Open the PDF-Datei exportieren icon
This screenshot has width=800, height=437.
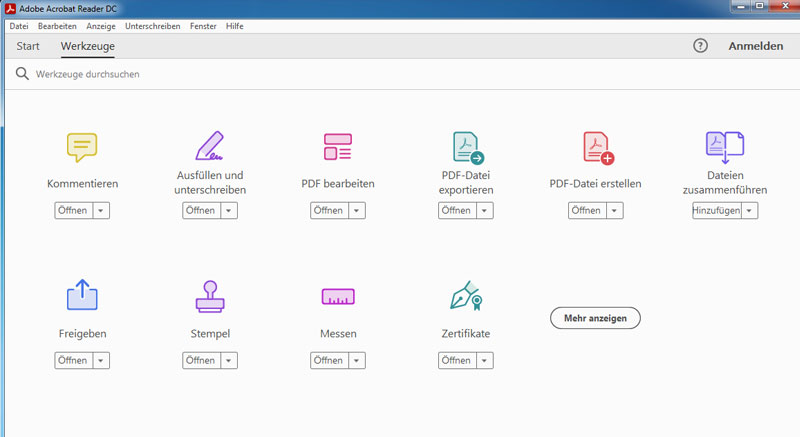coord(467,147)
